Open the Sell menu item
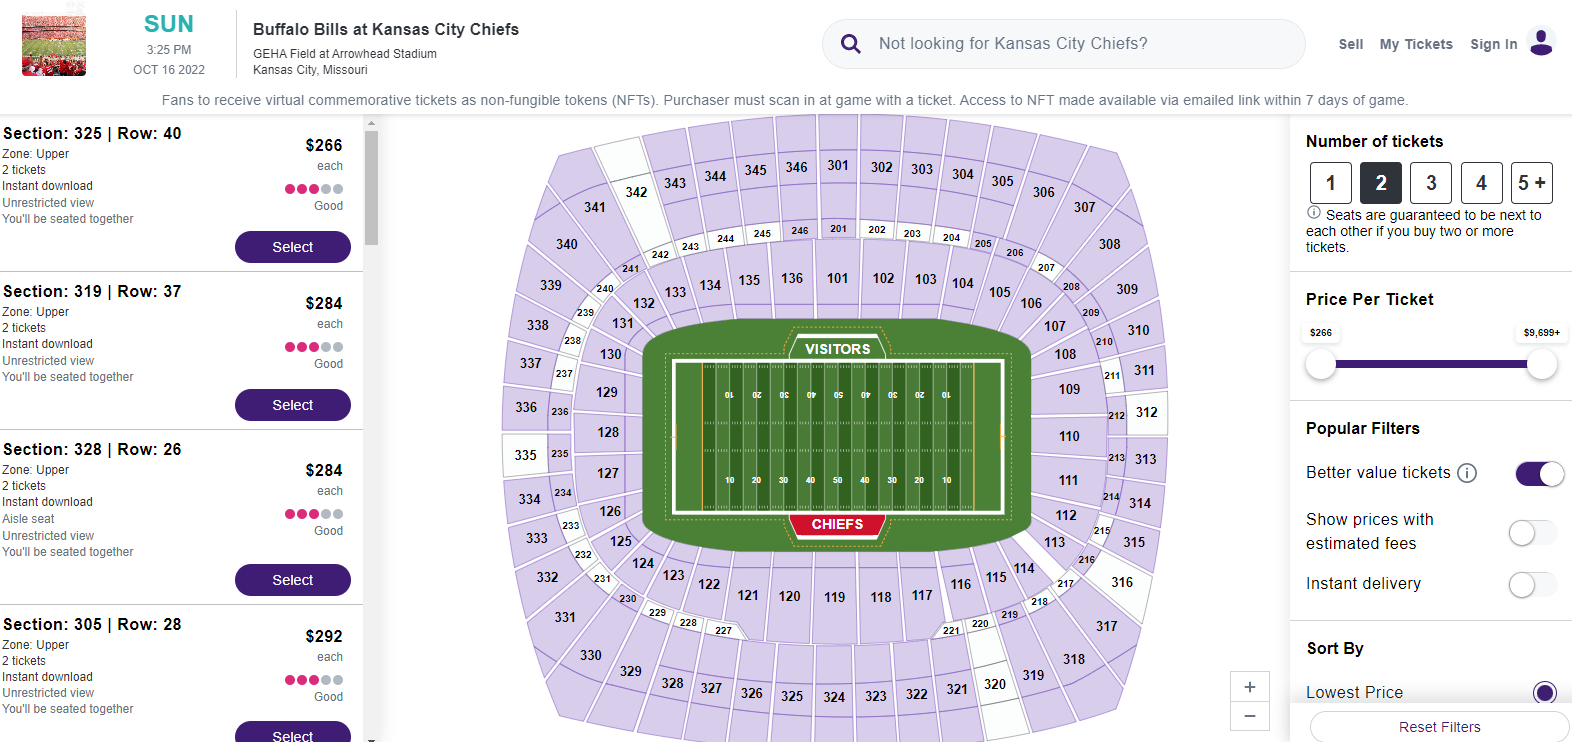The height and width of the screenshot is (742, 1572). [1350, 44]
